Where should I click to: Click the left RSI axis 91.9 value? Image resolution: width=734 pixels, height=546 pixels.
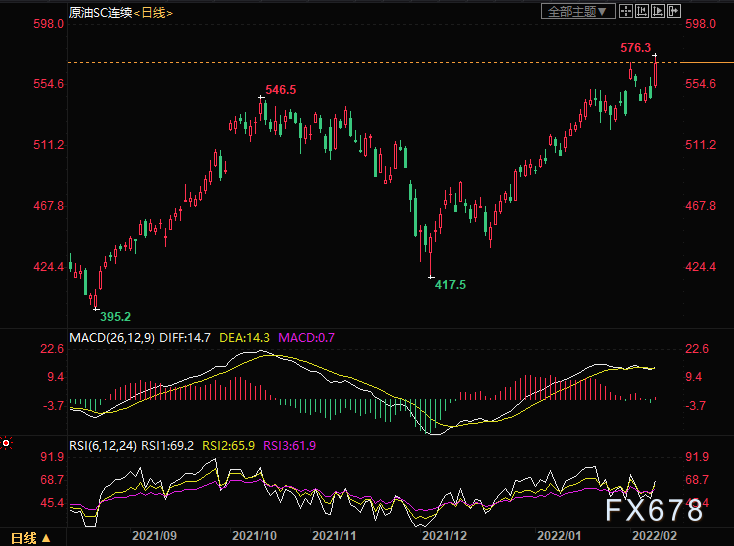pyautogui.click(x=52, y=457)
